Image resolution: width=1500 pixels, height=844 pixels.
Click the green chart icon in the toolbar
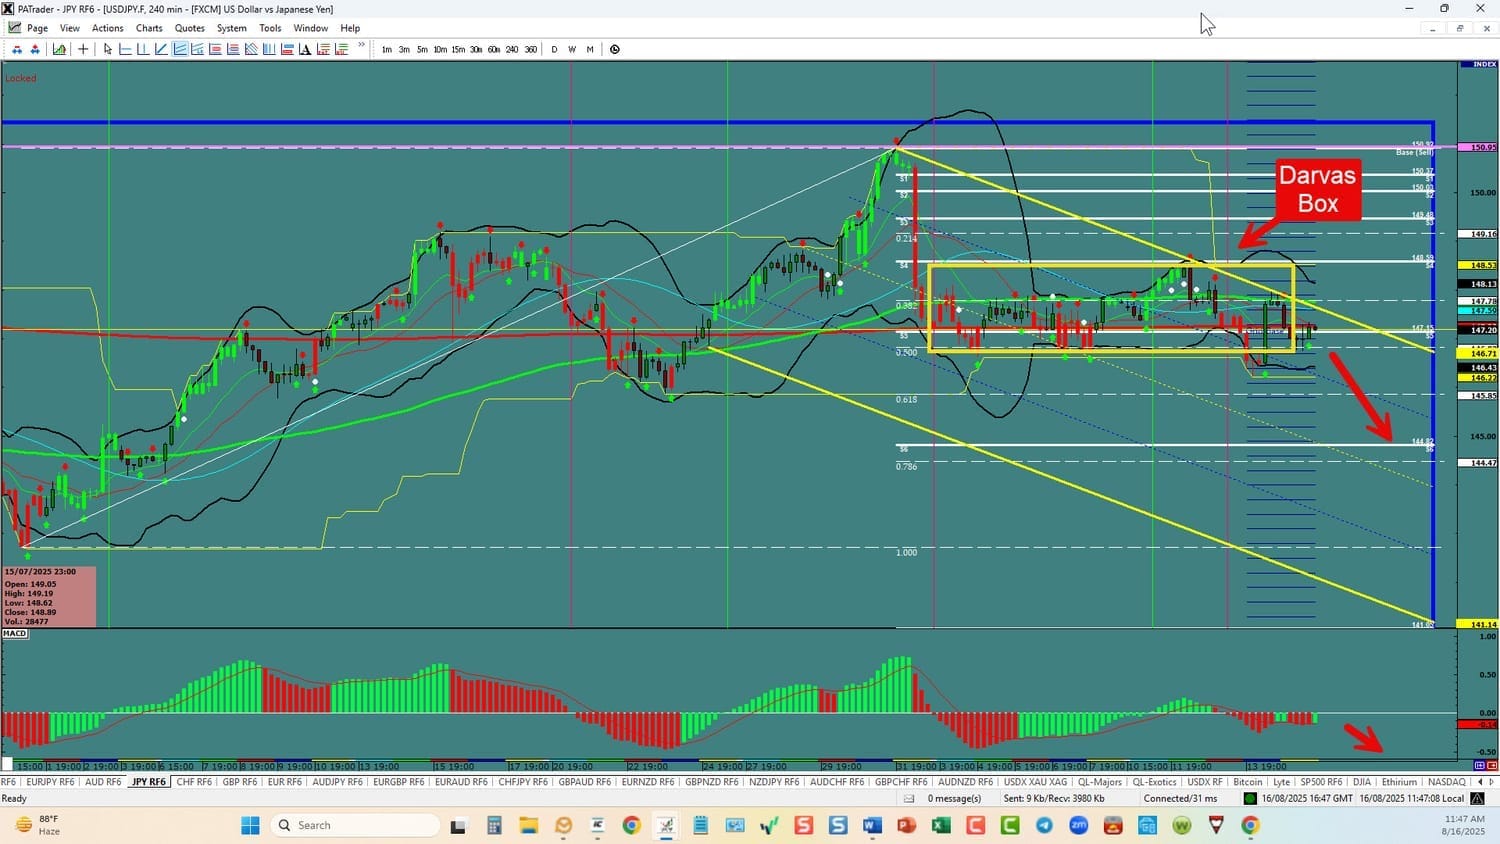coord(59,49)
